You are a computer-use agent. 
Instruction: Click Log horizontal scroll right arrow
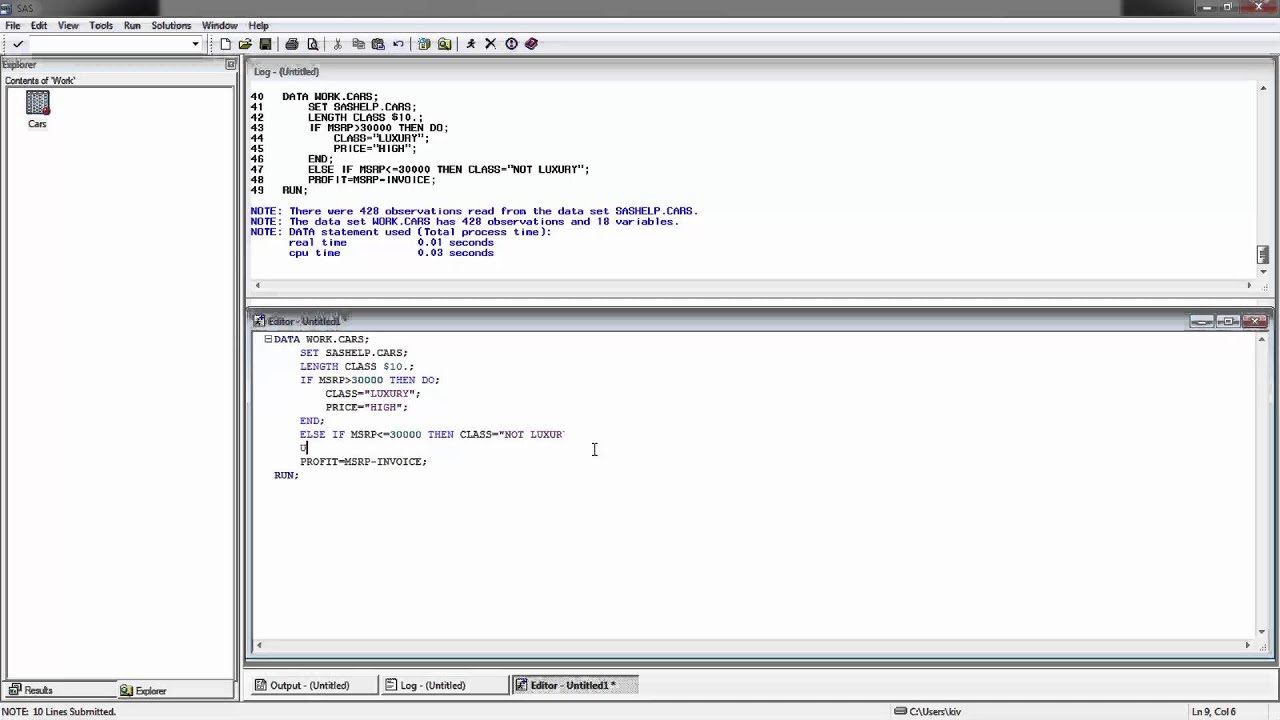(x=1249, y=286)
